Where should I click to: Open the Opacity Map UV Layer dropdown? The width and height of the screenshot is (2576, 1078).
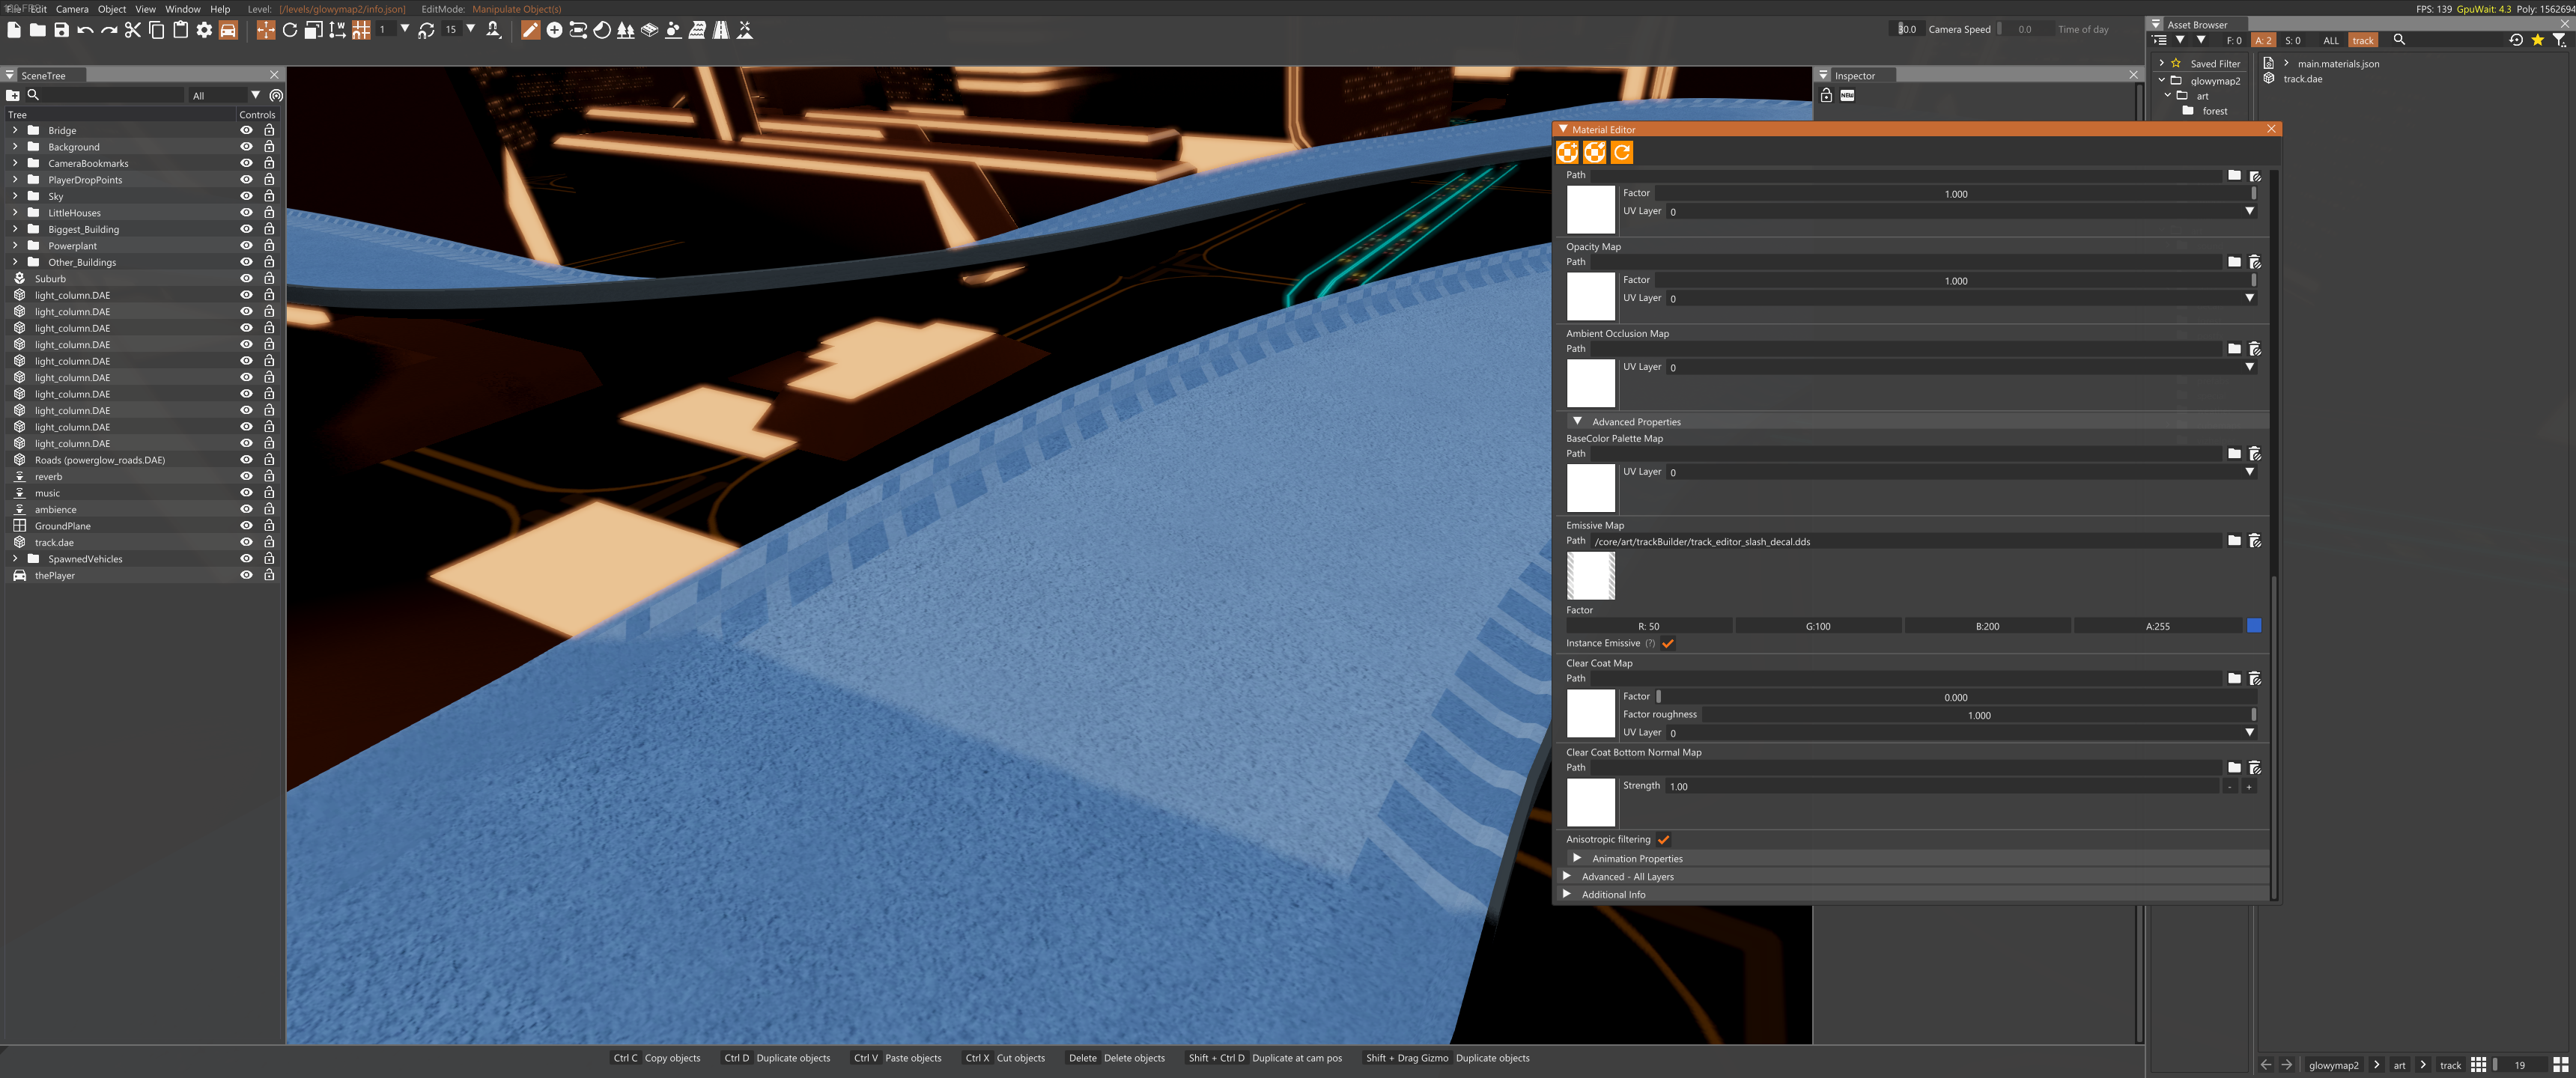point(2250,298)
